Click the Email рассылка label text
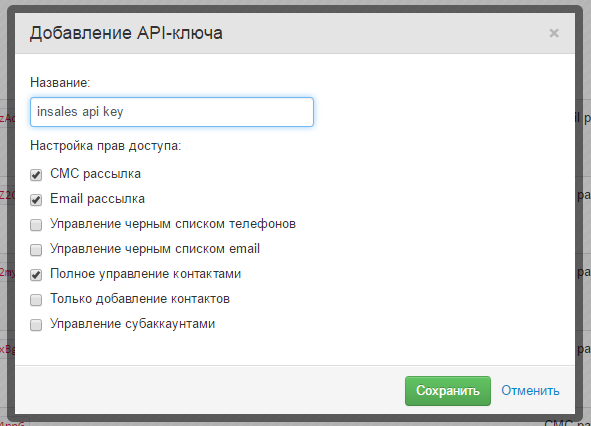The height and width of the screenshot is (426, 591). pos(97,199)
